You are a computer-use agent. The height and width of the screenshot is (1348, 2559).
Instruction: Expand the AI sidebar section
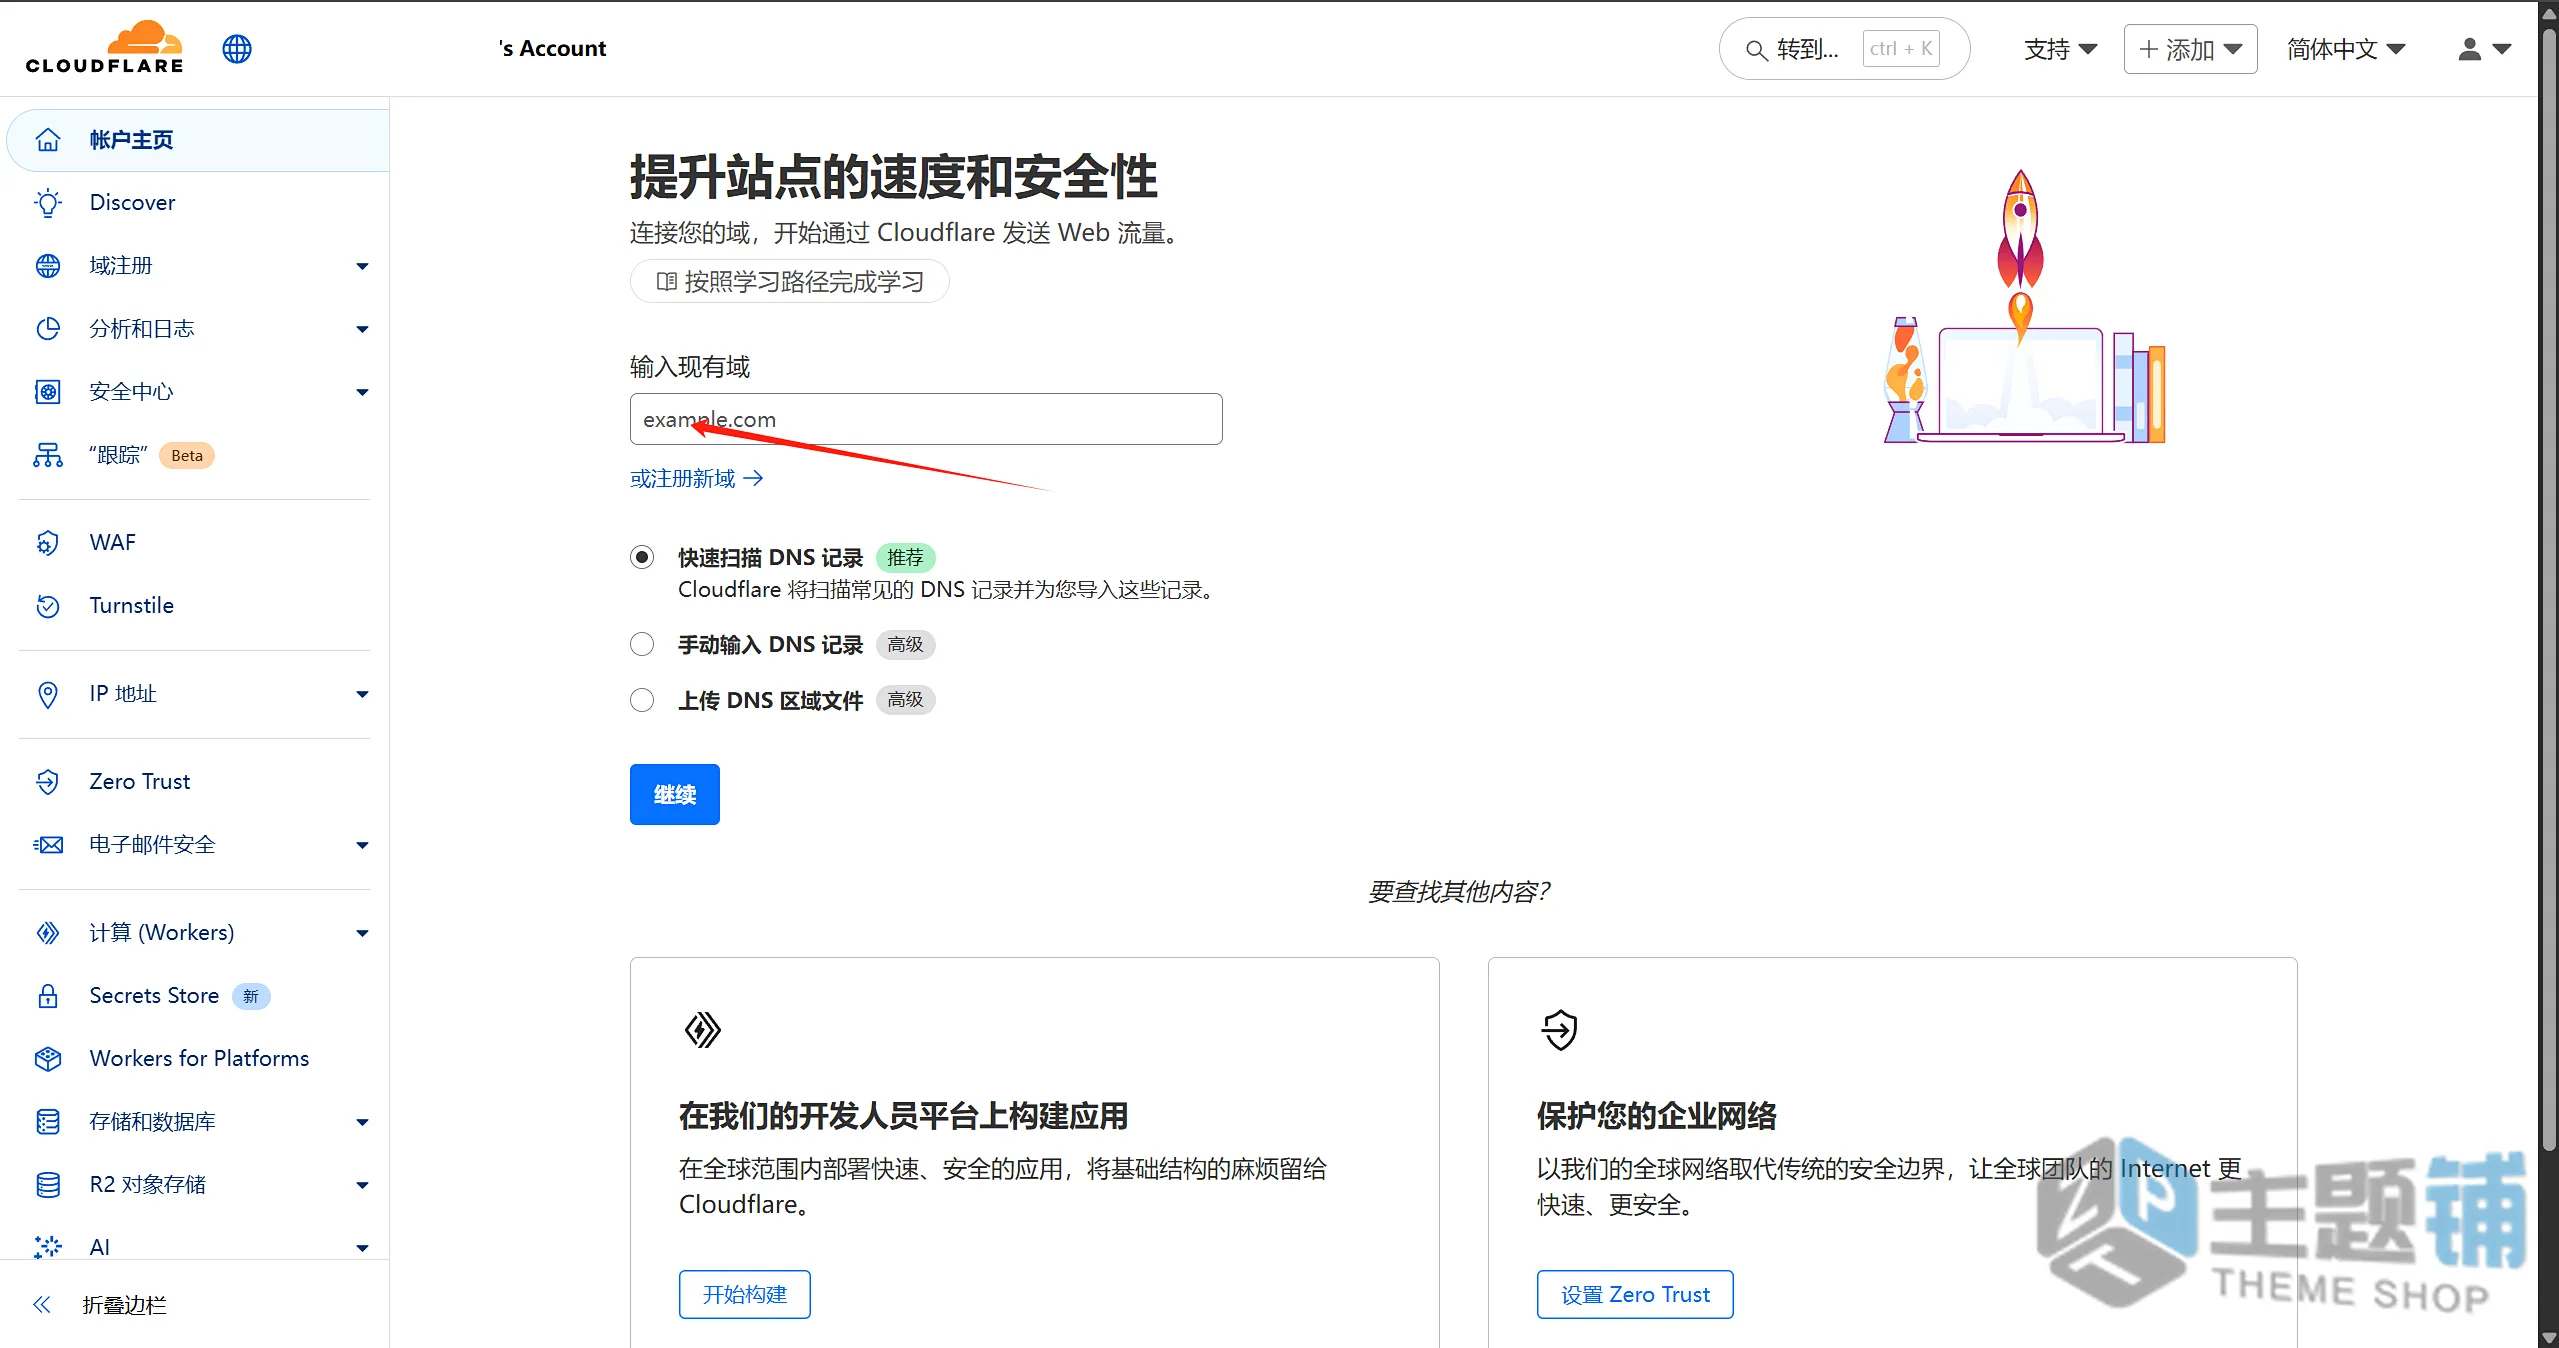[x=362, y=1247]
